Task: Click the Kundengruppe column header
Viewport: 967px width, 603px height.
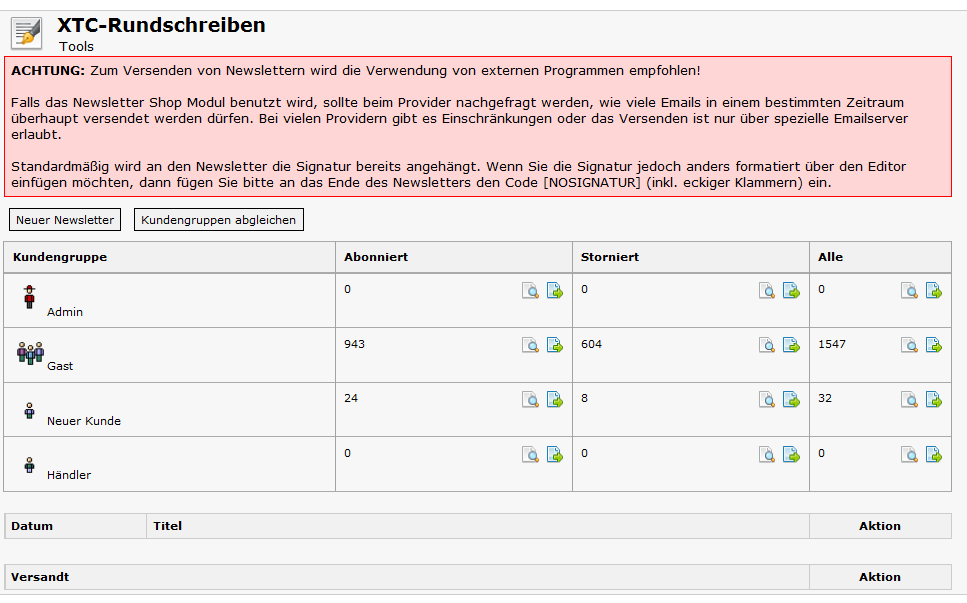Action: pyautogui.click(x=60, y=257)
